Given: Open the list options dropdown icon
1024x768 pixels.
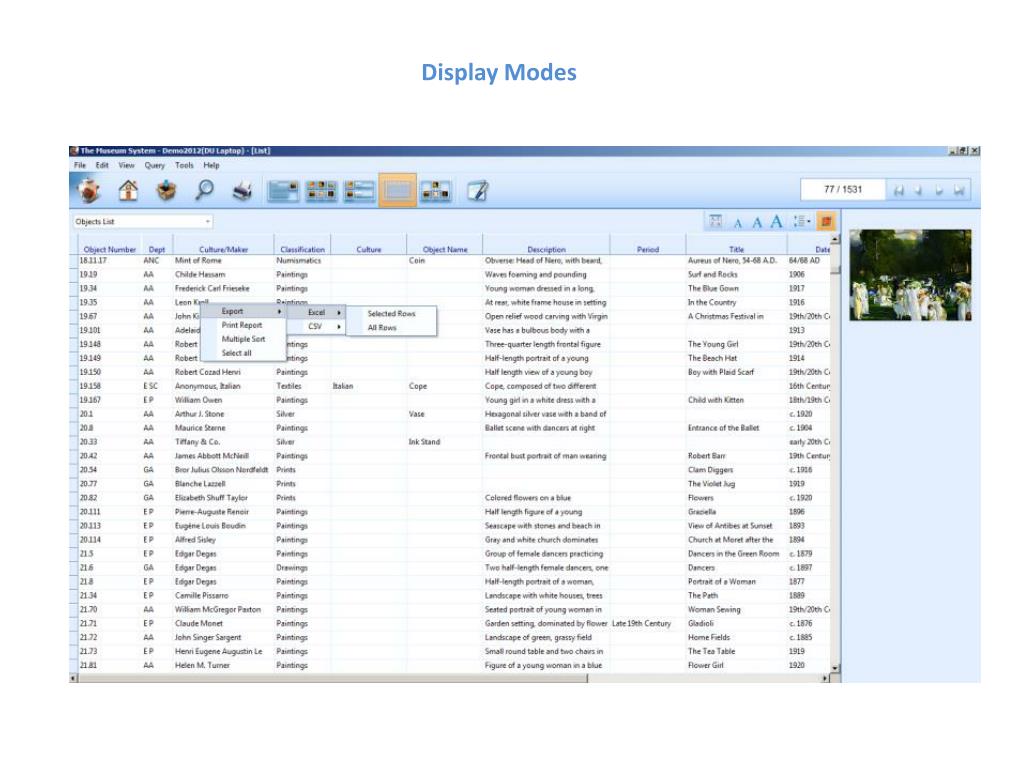Looking at the screenshot, I should [802, 221].
